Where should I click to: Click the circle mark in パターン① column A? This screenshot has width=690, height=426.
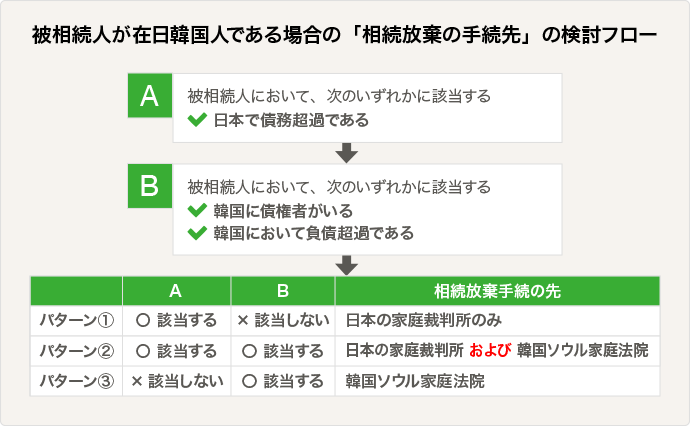coord(143,320)
